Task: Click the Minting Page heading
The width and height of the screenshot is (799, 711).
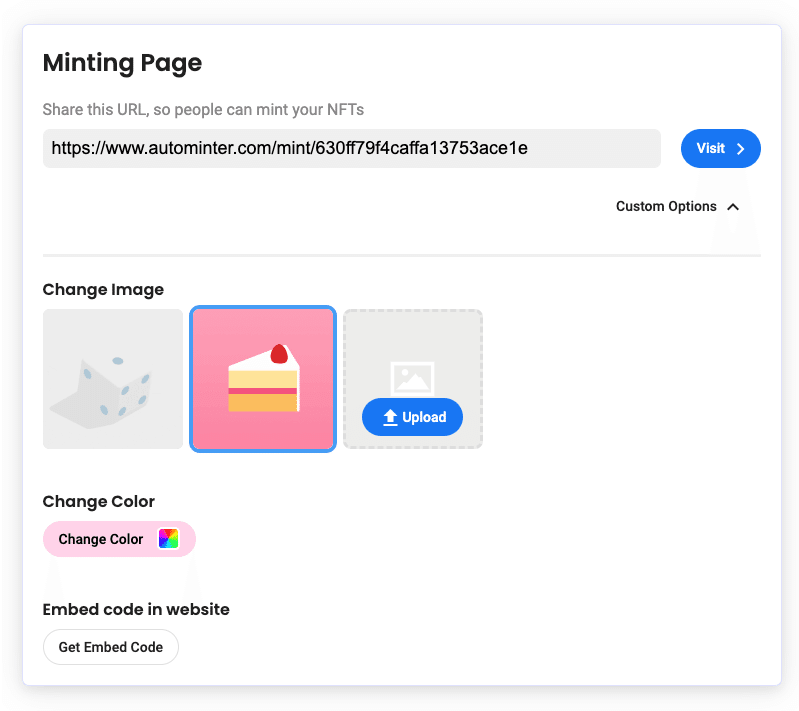Action: pyautogui.click(x=122, y=63)
